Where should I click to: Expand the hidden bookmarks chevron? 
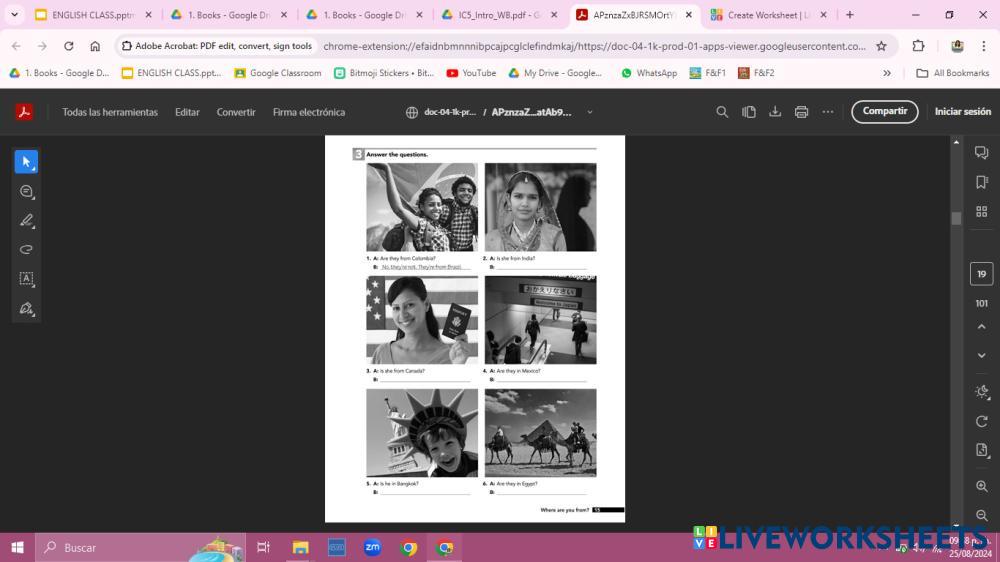pos(887,73)
